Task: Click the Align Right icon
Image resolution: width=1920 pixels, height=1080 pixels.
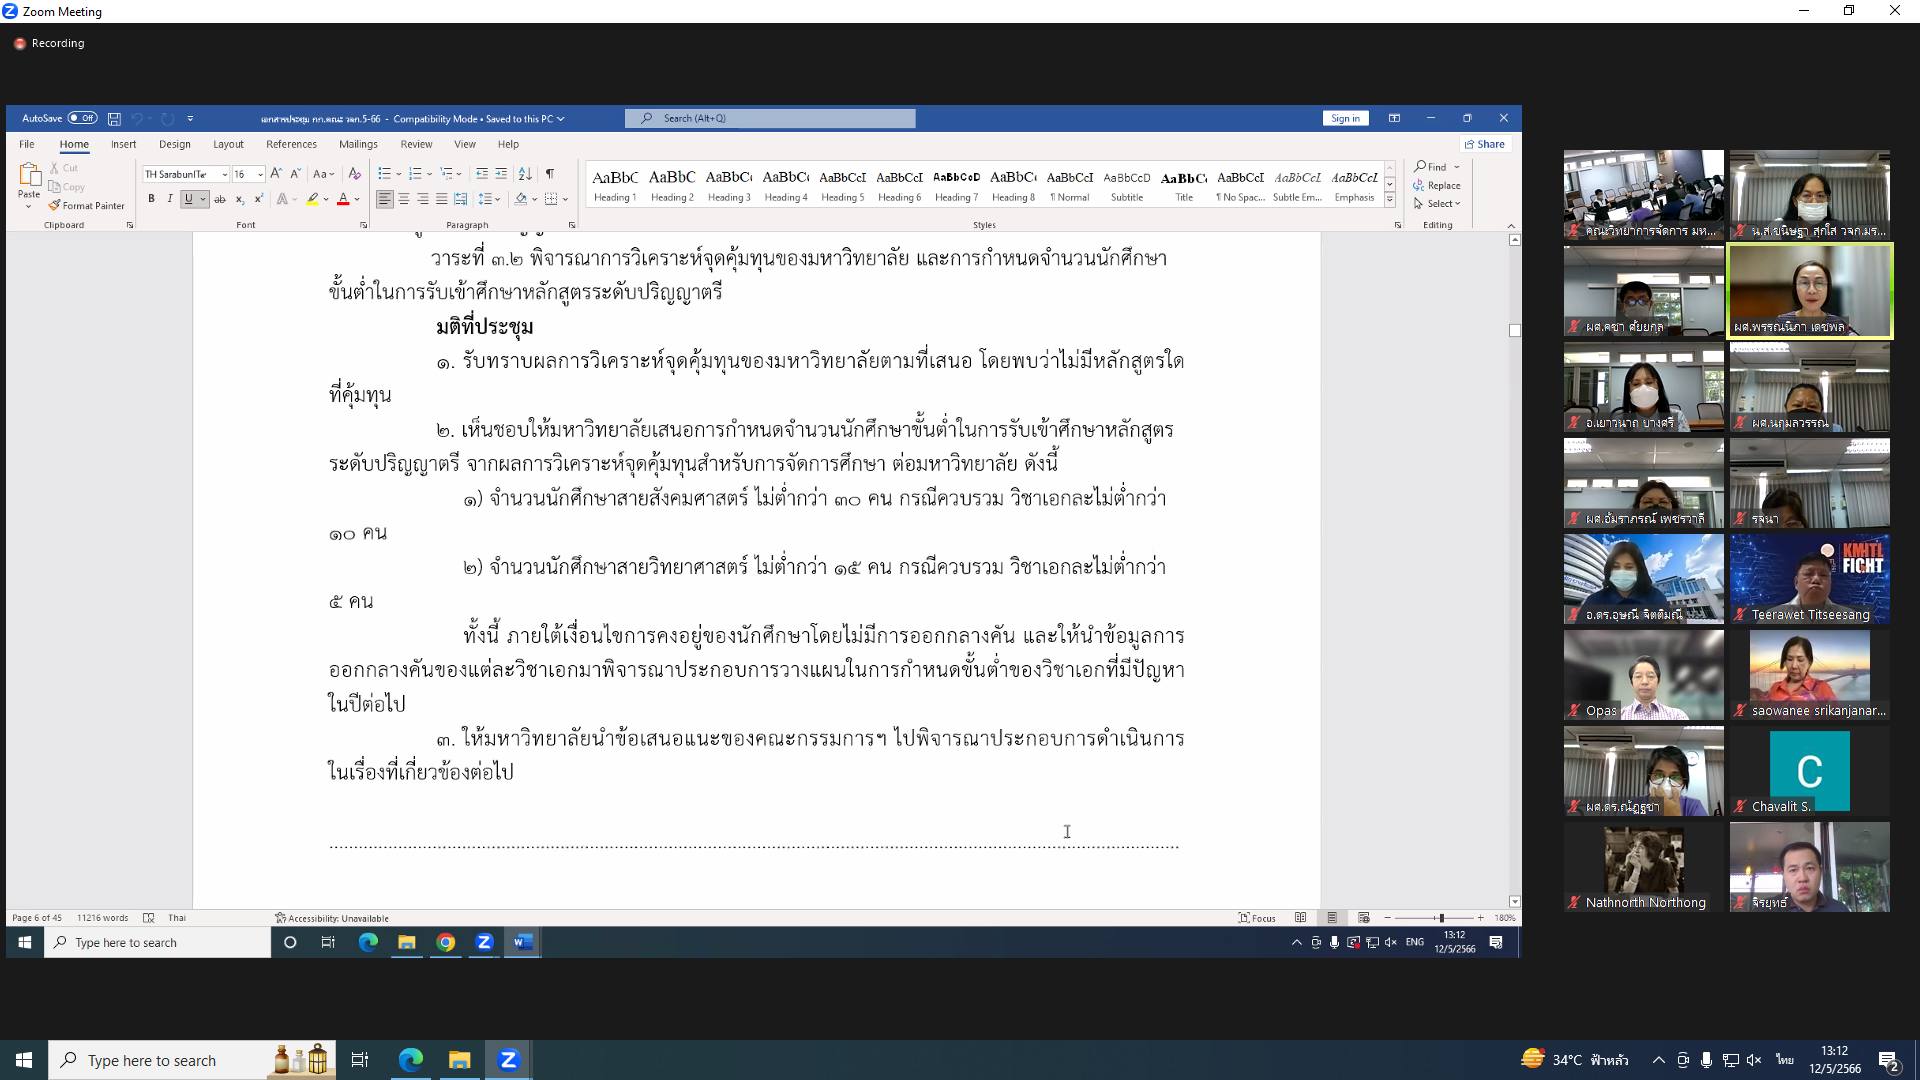Action: coord(423,199)
